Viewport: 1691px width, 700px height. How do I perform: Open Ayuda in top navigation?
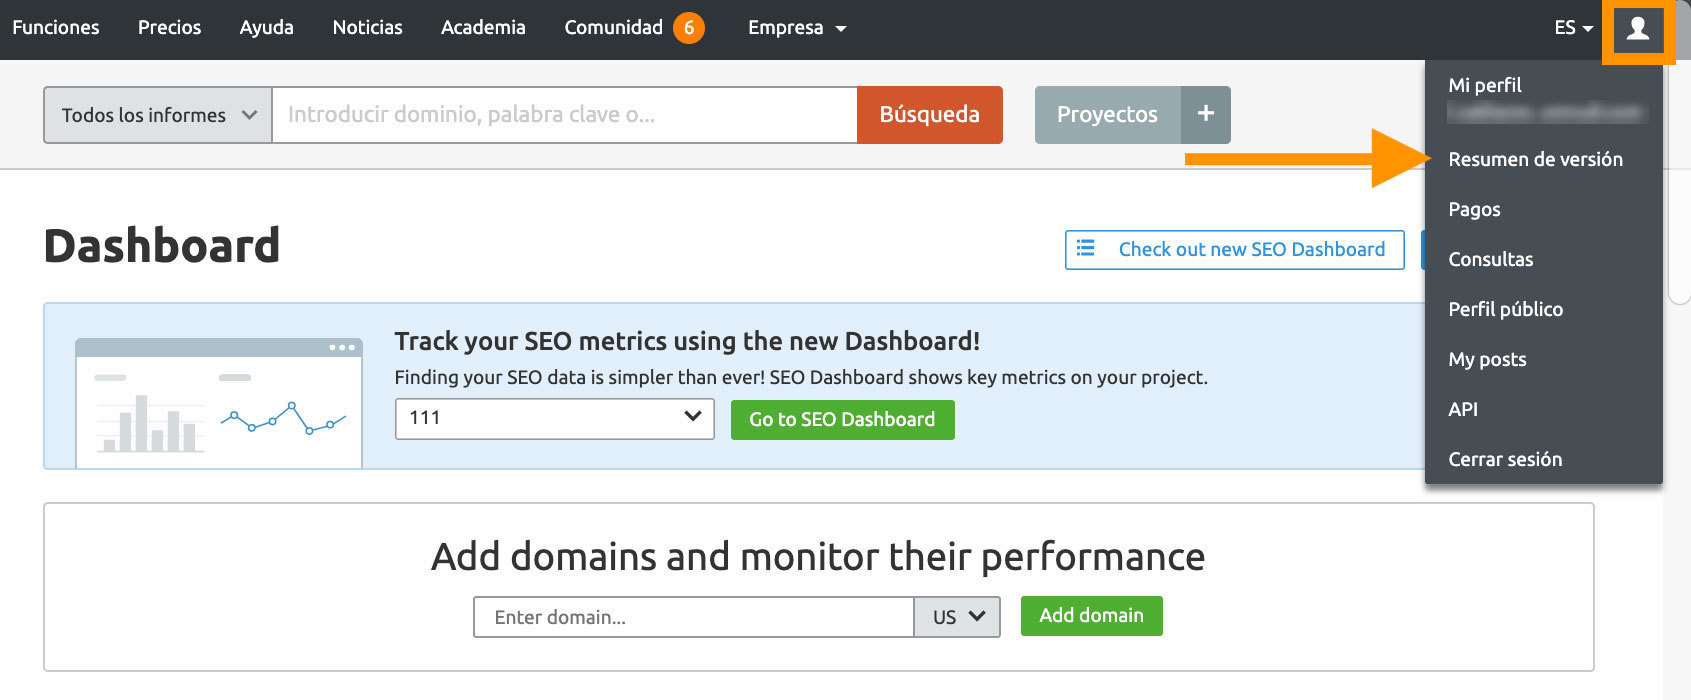click(x=266, y=28)
